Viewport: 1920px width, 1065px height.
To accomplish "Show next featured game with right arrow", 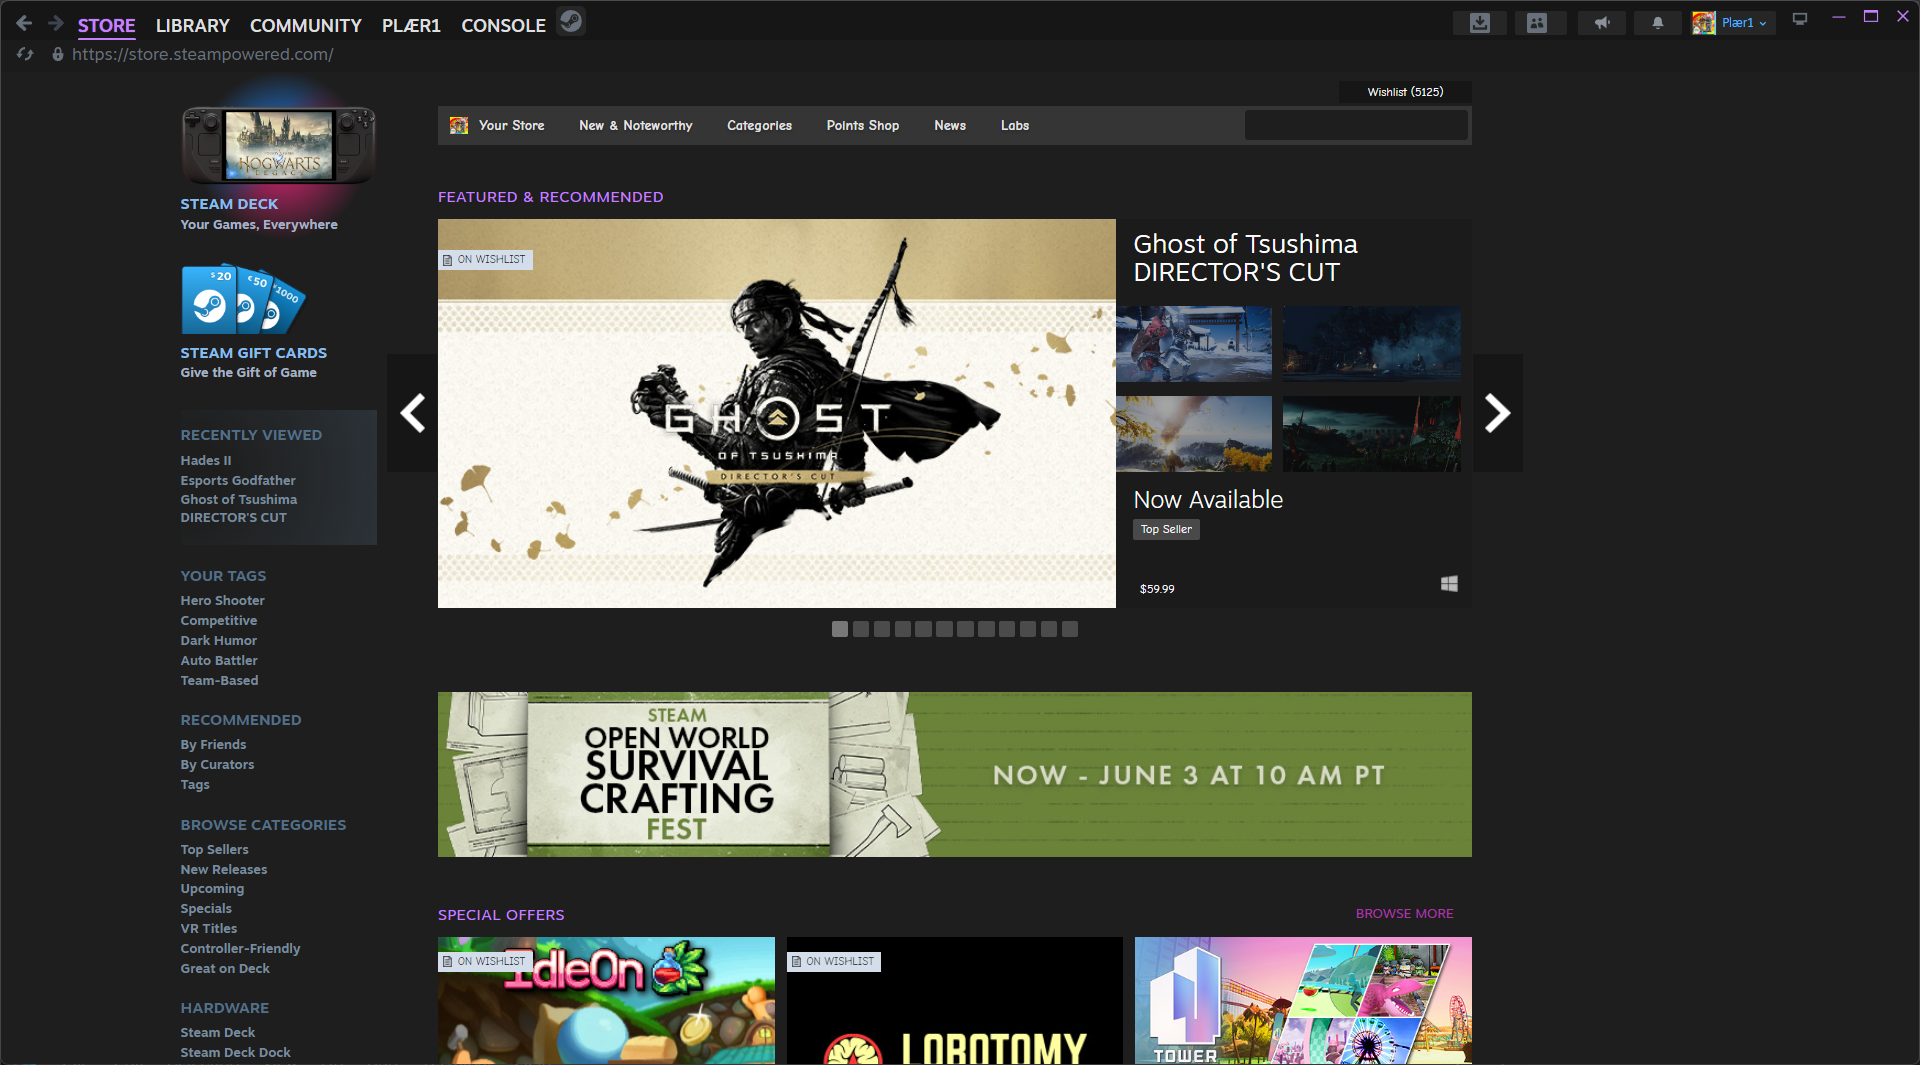I will tap(1497, 412).
